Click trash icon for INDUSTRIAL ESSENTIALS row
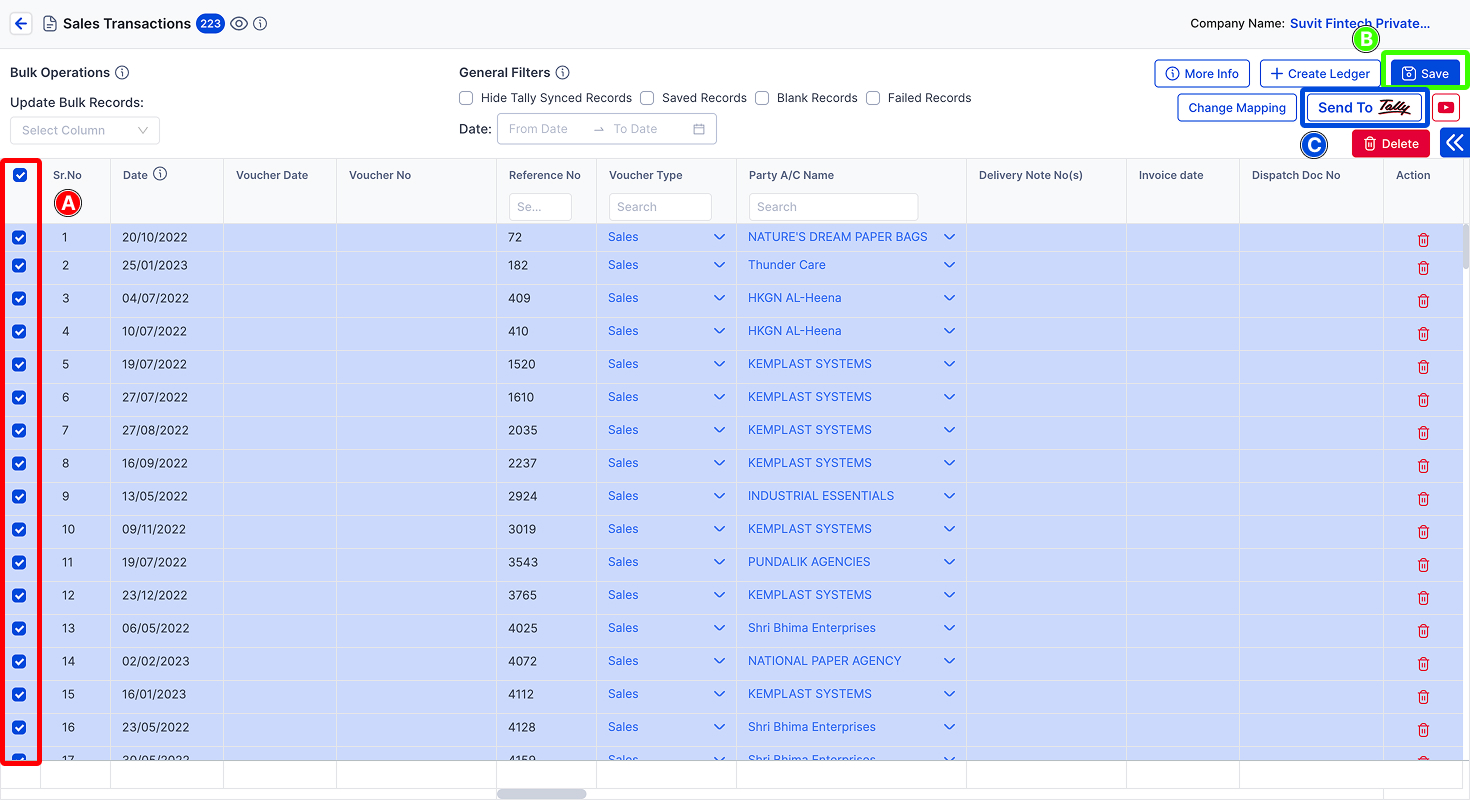This screenshot has width=1470, height=800. coord(1423,499)
